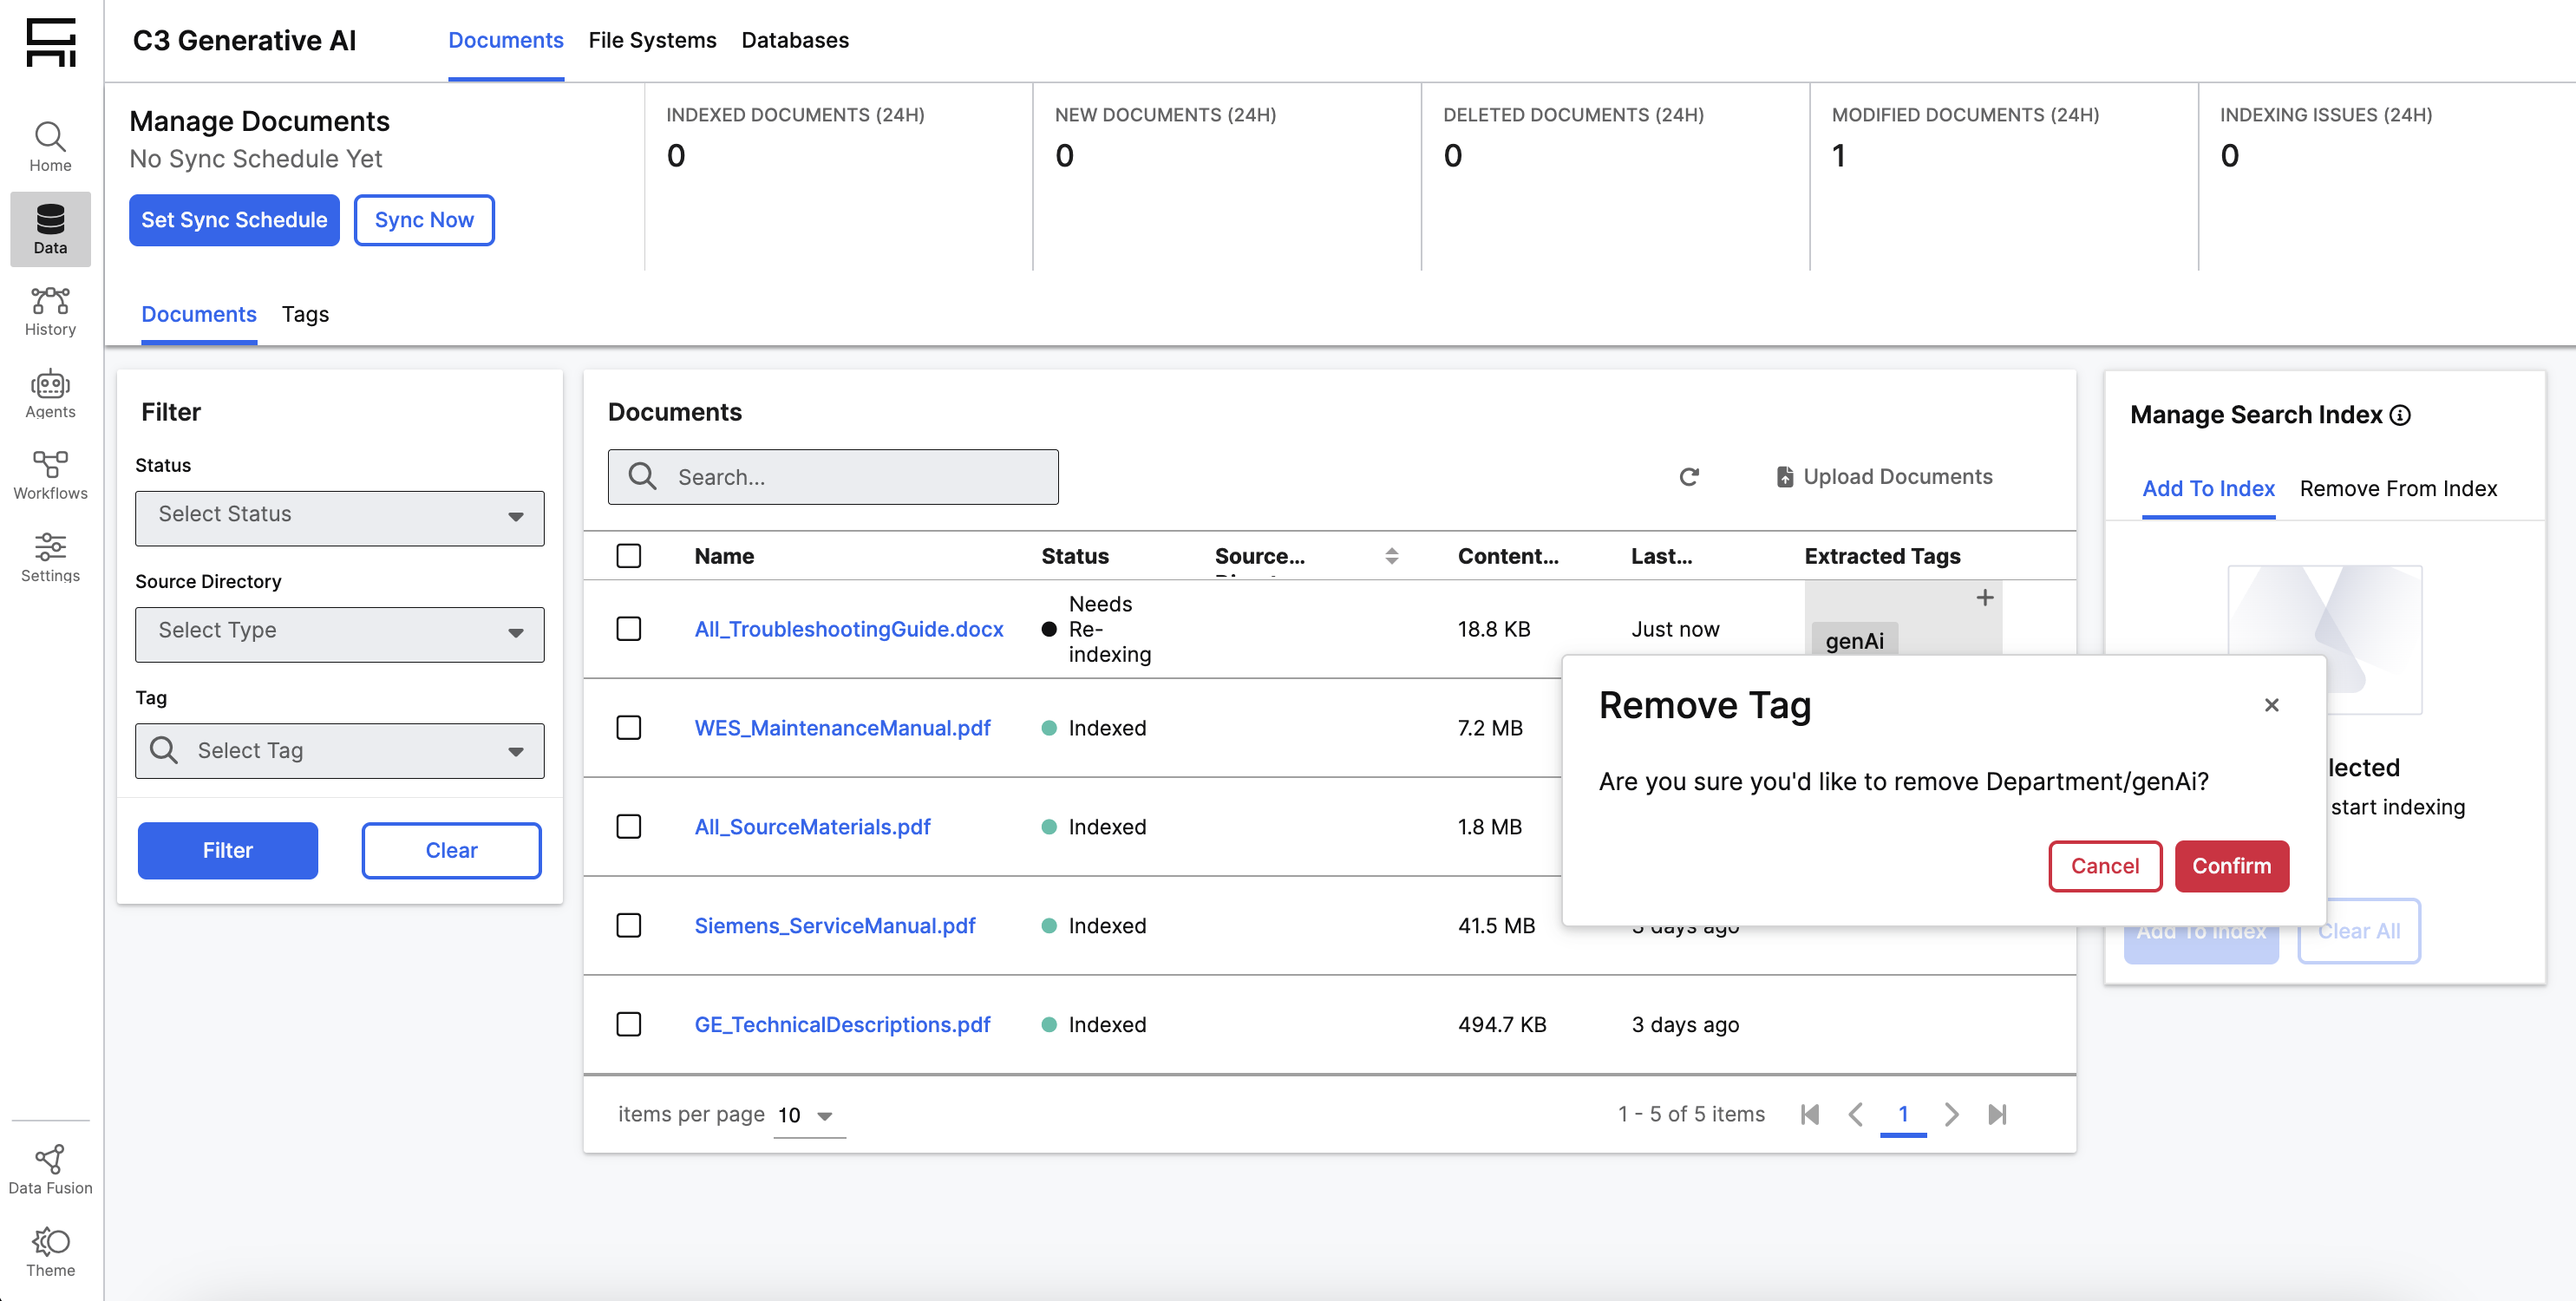Click Manage Search Index info icon
Viewport: 2576px width, 1301px height.
click(2400, 415)
